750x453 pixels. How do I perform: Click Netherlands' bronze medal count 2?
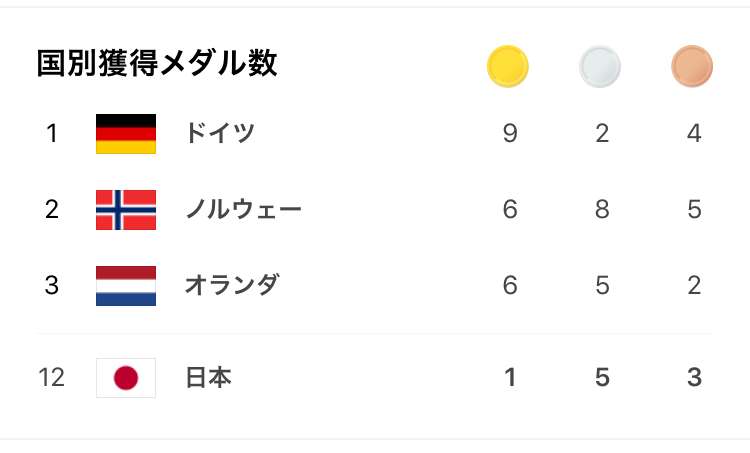click(x=695, y=285)
